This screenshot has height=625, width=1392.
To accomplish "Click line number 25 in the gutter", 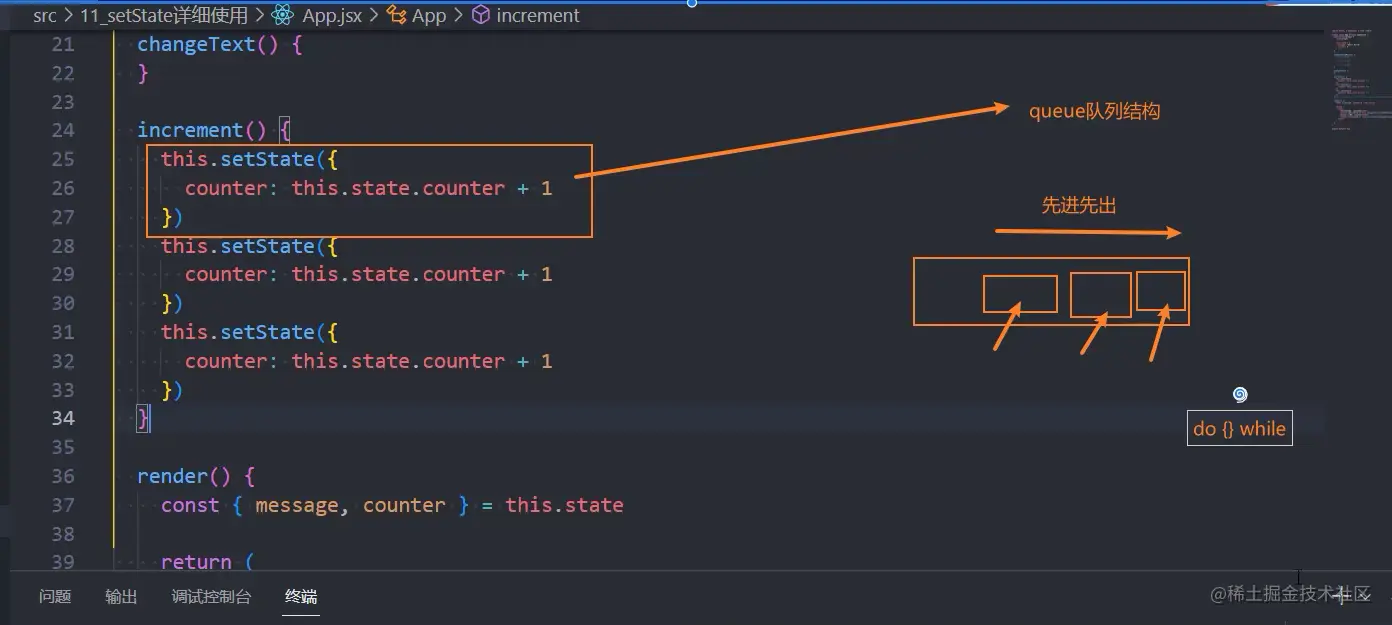I will (63, 159).
